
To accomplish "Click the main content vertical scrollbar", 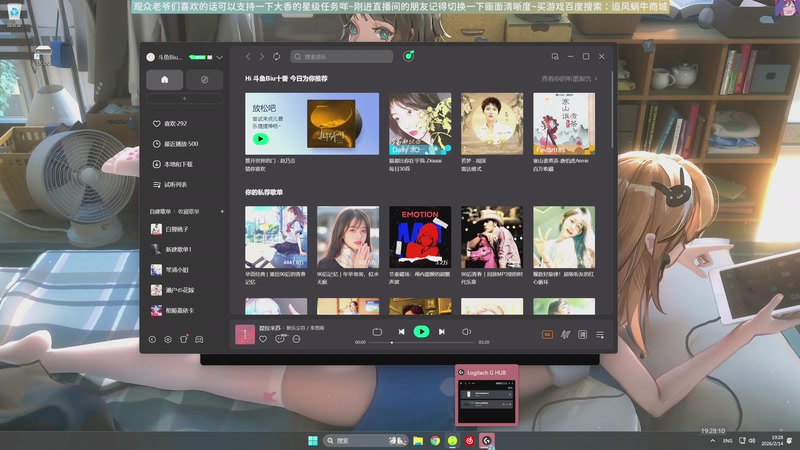I will click(613, 110).
